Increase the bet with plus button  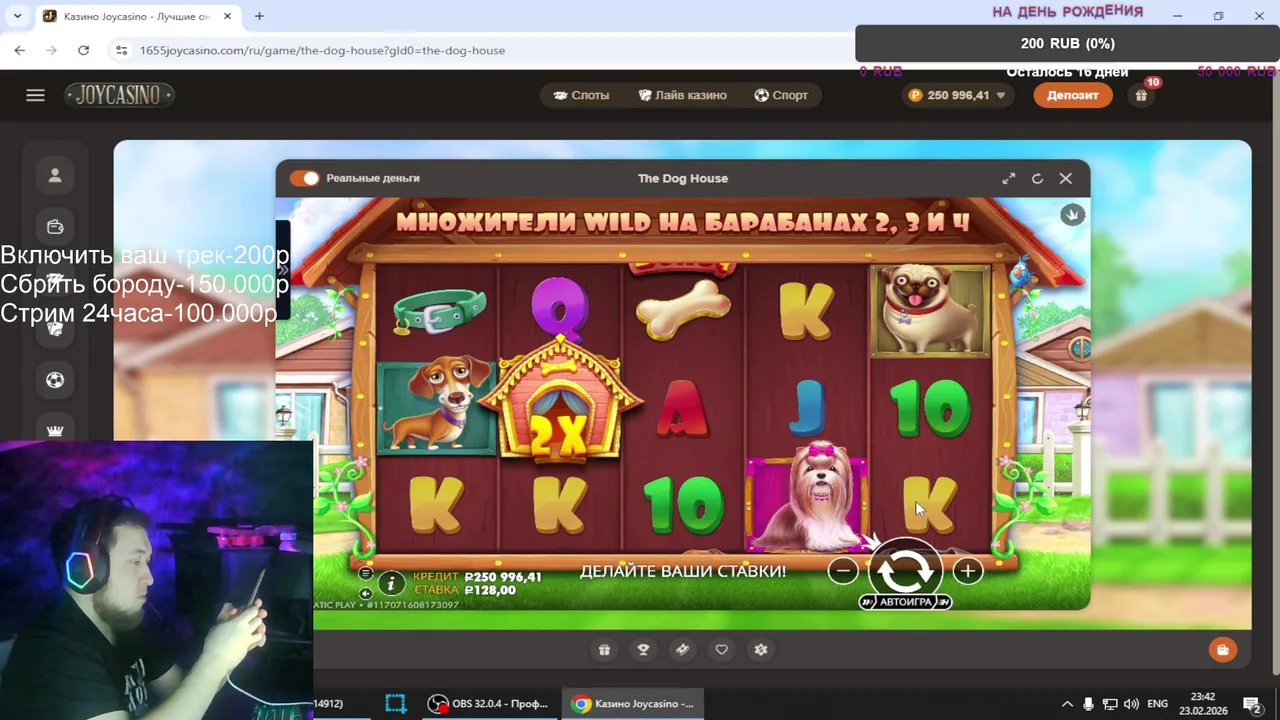967,571
